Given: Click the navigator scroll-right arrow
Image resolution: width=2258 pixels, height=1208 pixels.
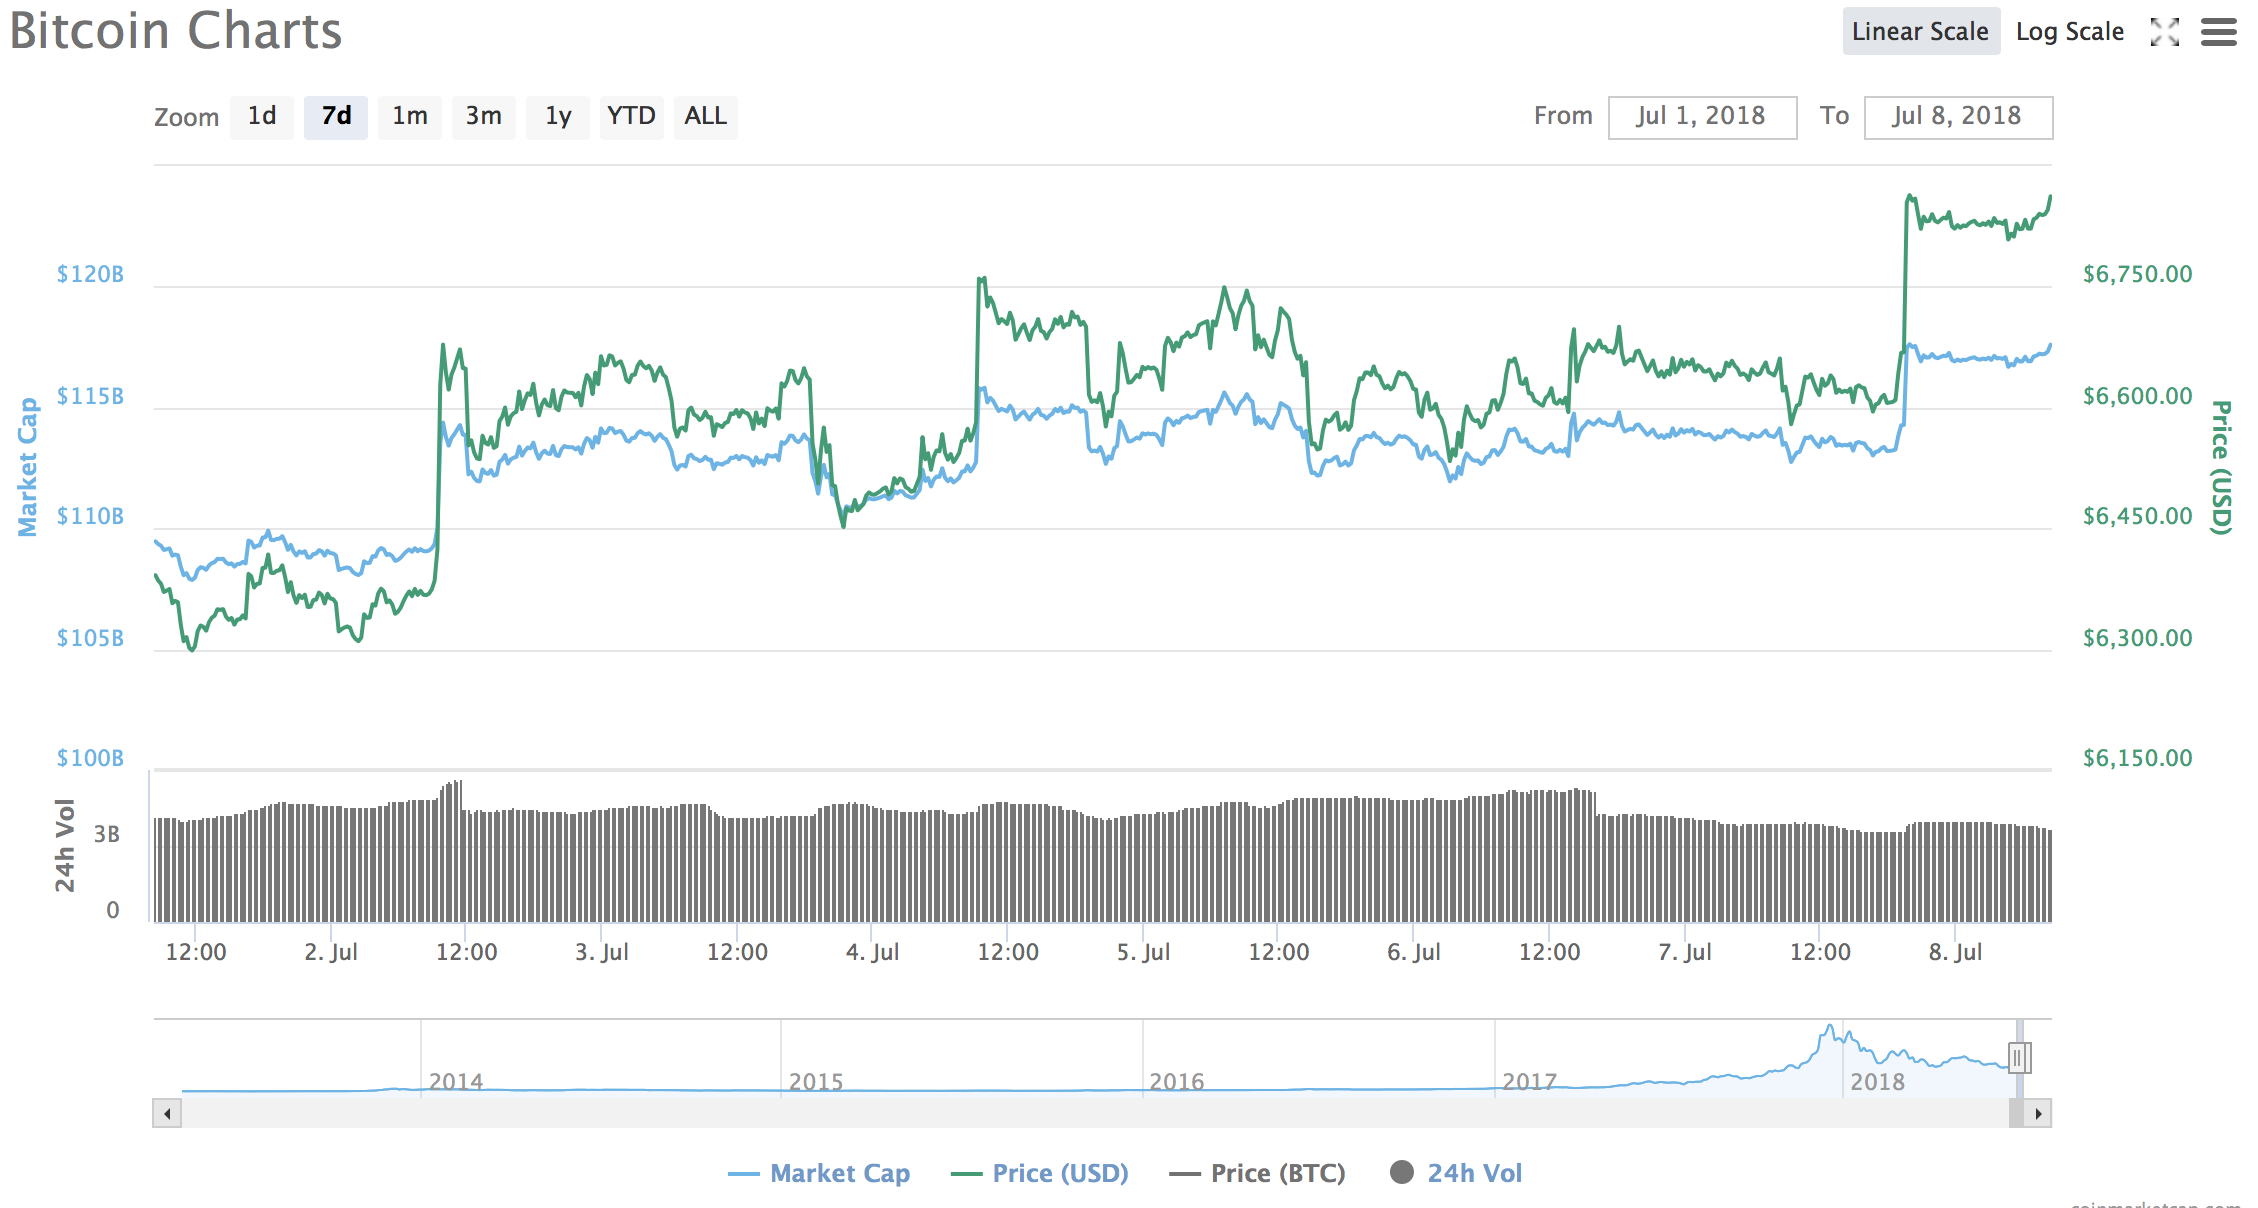Looking at the screenshot, I should tap(2038, 1113).
